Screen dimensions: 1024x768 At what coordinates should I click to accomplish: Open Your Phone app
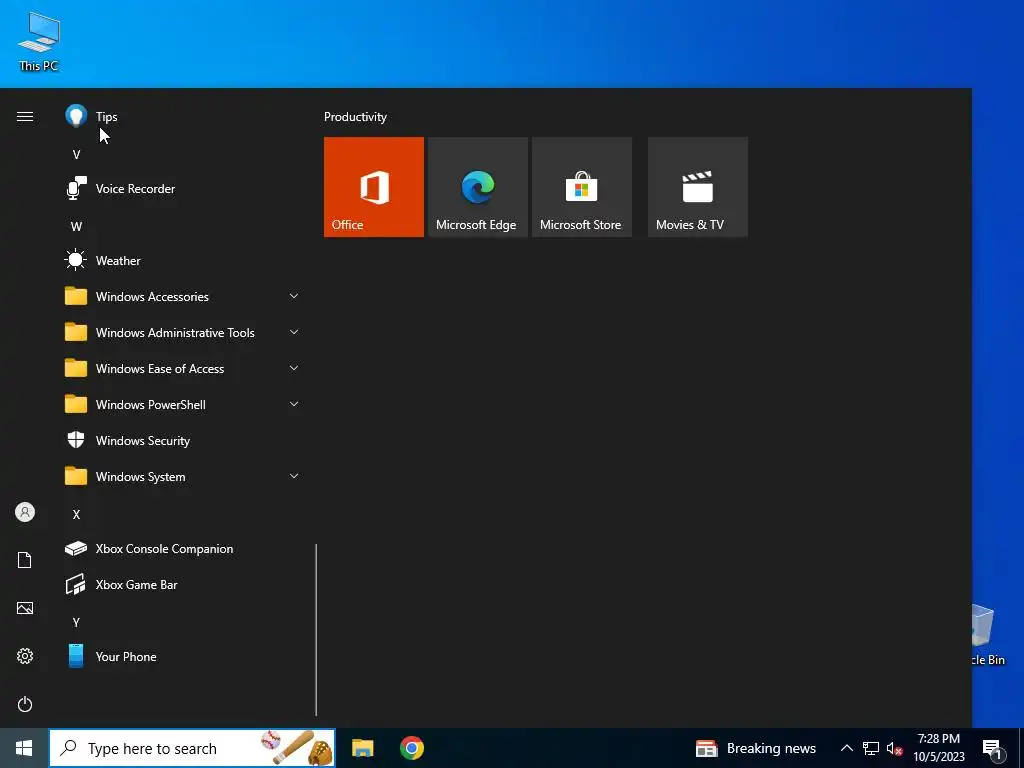183,656
